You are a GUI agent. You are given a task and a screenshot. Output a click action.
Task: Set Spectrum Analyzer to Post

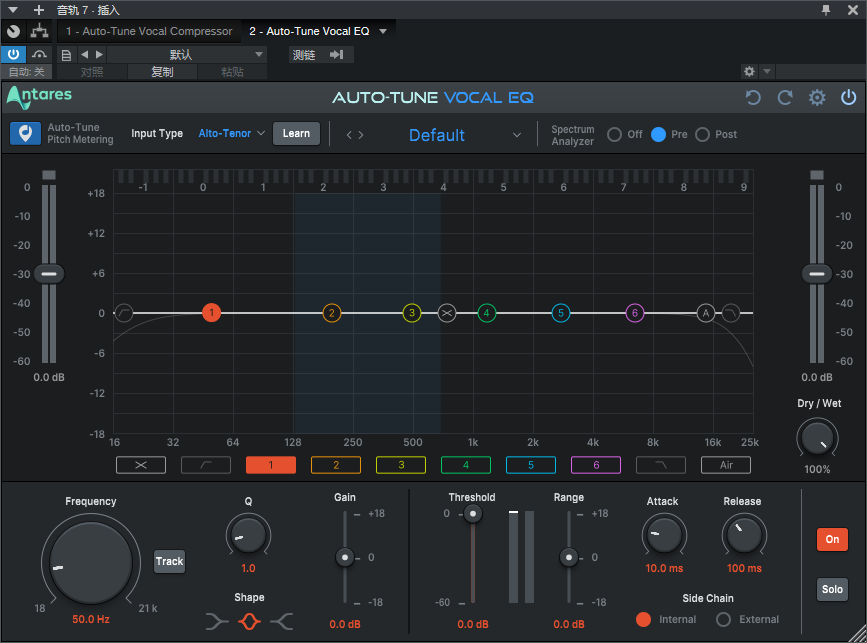click(x=702, y=134)
